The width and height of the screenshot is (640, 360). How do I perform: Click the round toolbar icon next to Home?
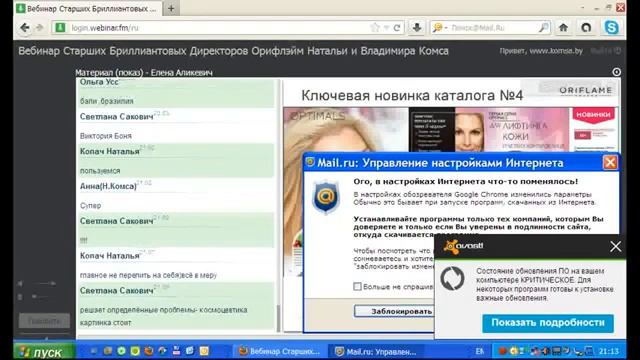click(x=587, y=28)
